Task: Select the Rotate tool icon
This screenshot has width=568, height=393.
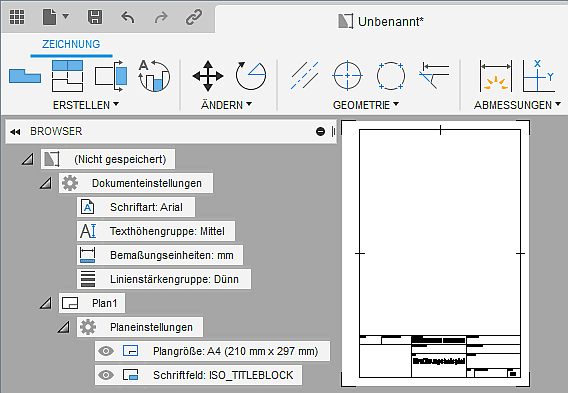Action: point(251,76)
